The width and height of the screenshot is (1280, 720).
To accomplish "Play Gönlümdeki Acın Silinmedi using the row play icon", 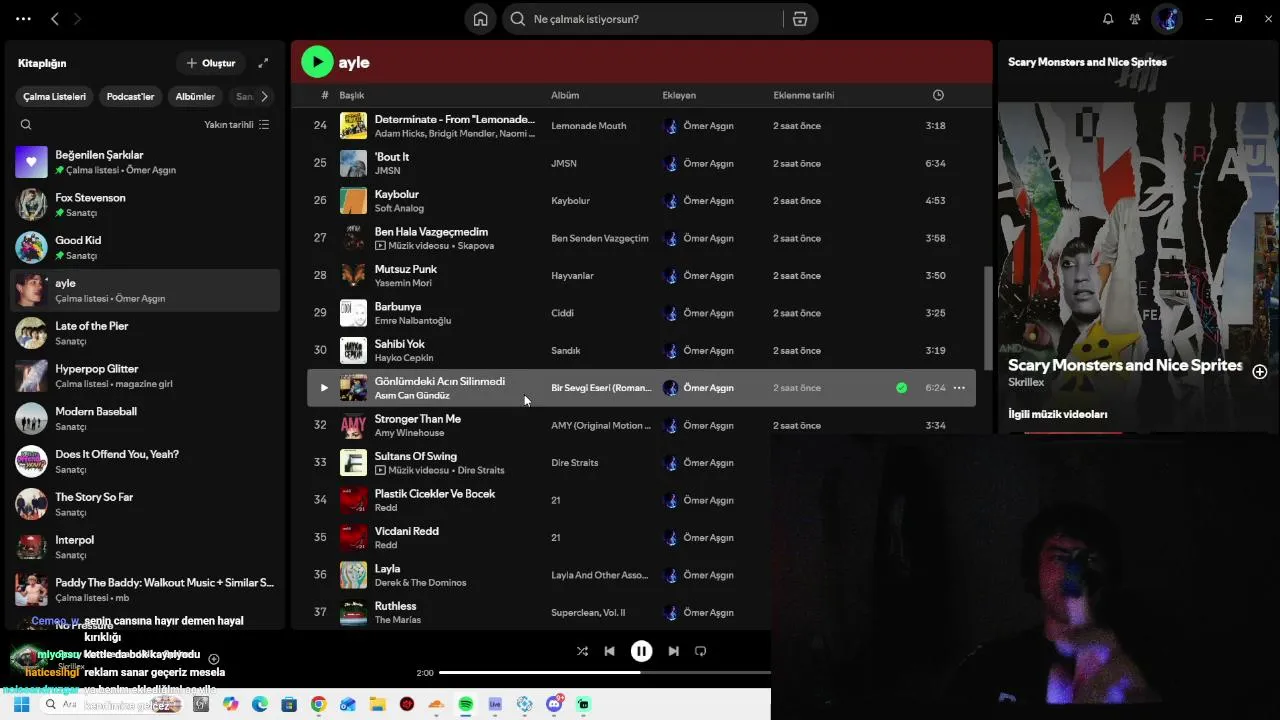I will (323, 388).
